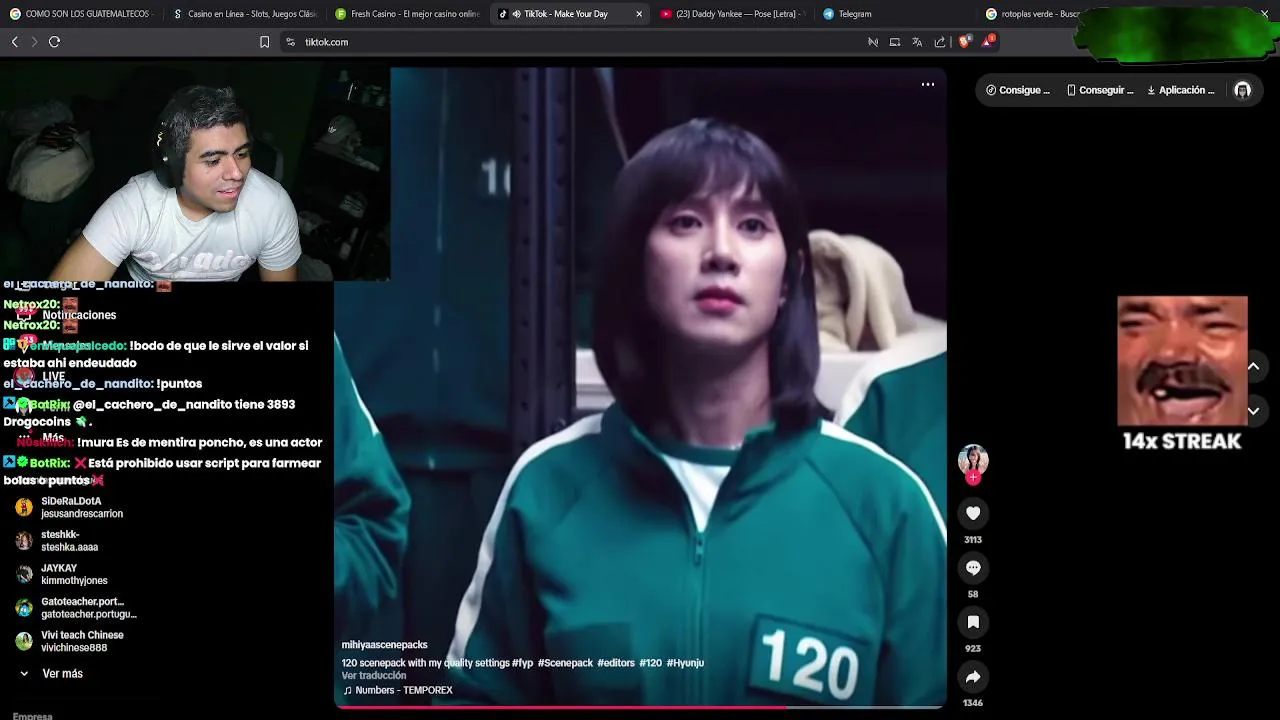Click the #editors hashtag

click(x=616, y=663)
